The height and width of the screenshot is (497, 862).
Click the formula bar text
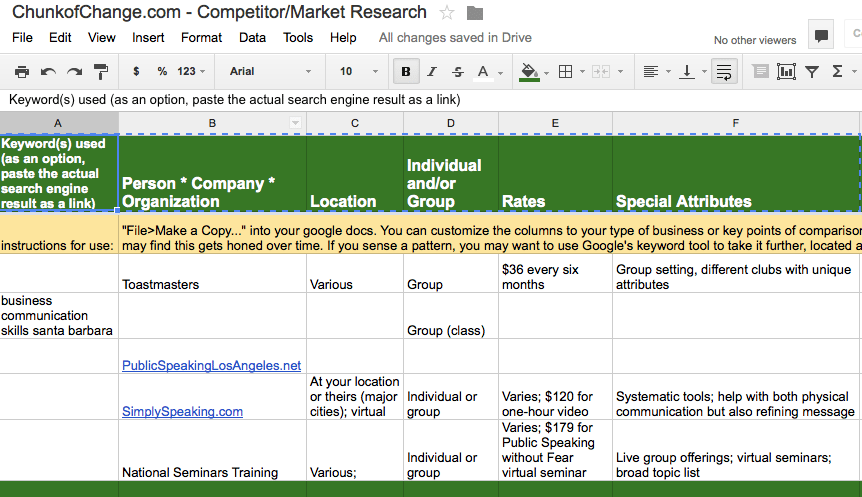pos(235,100)
